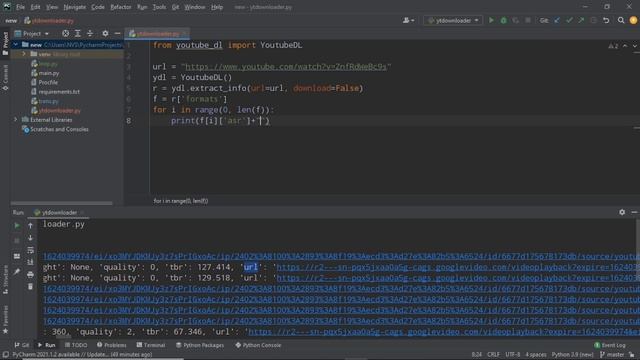This screenshot has height=360, width=640.
Task: Open Run panel settings gear
Action: point(622,212)
